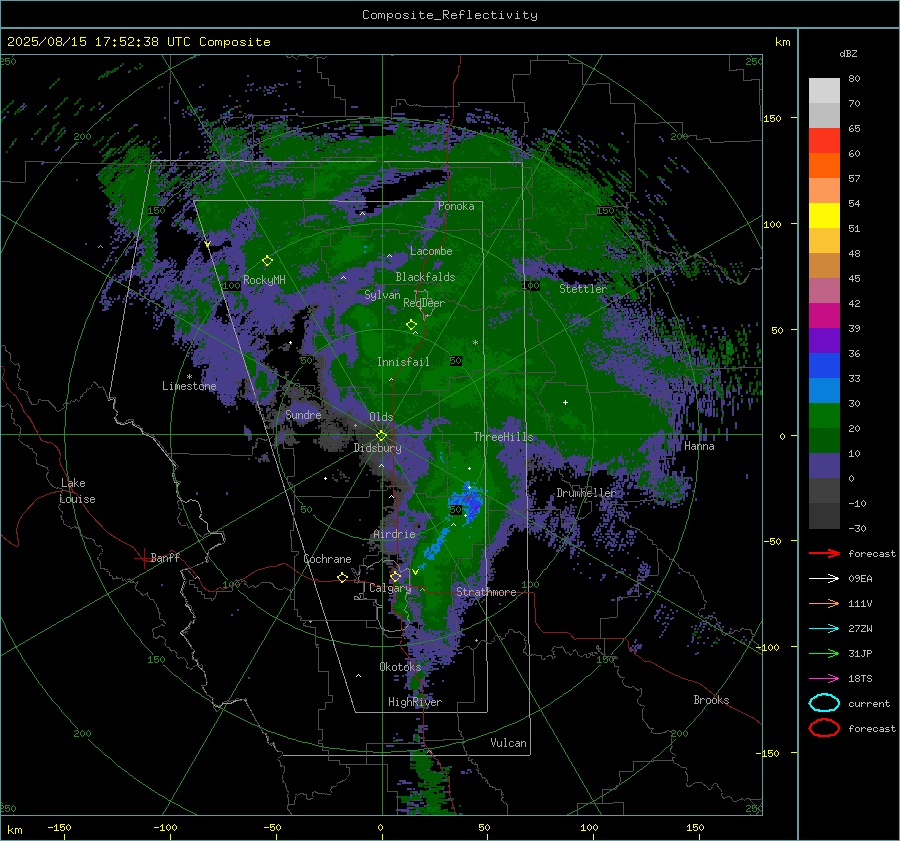The width and height of the screenshot is (900, 841).
Task: Click the Sundre city label
Action: tap(303, 414)
